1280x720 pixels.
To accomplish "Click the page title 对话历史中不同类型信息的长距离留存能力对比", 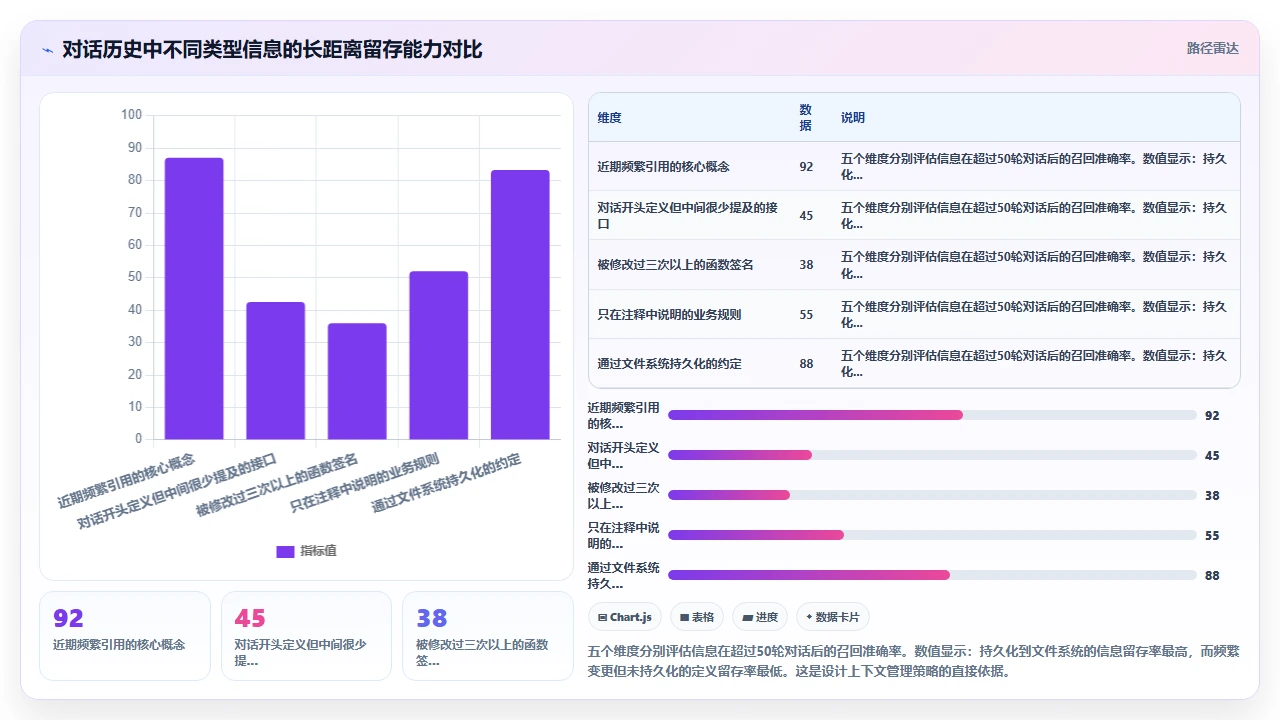I will (272, 49).
